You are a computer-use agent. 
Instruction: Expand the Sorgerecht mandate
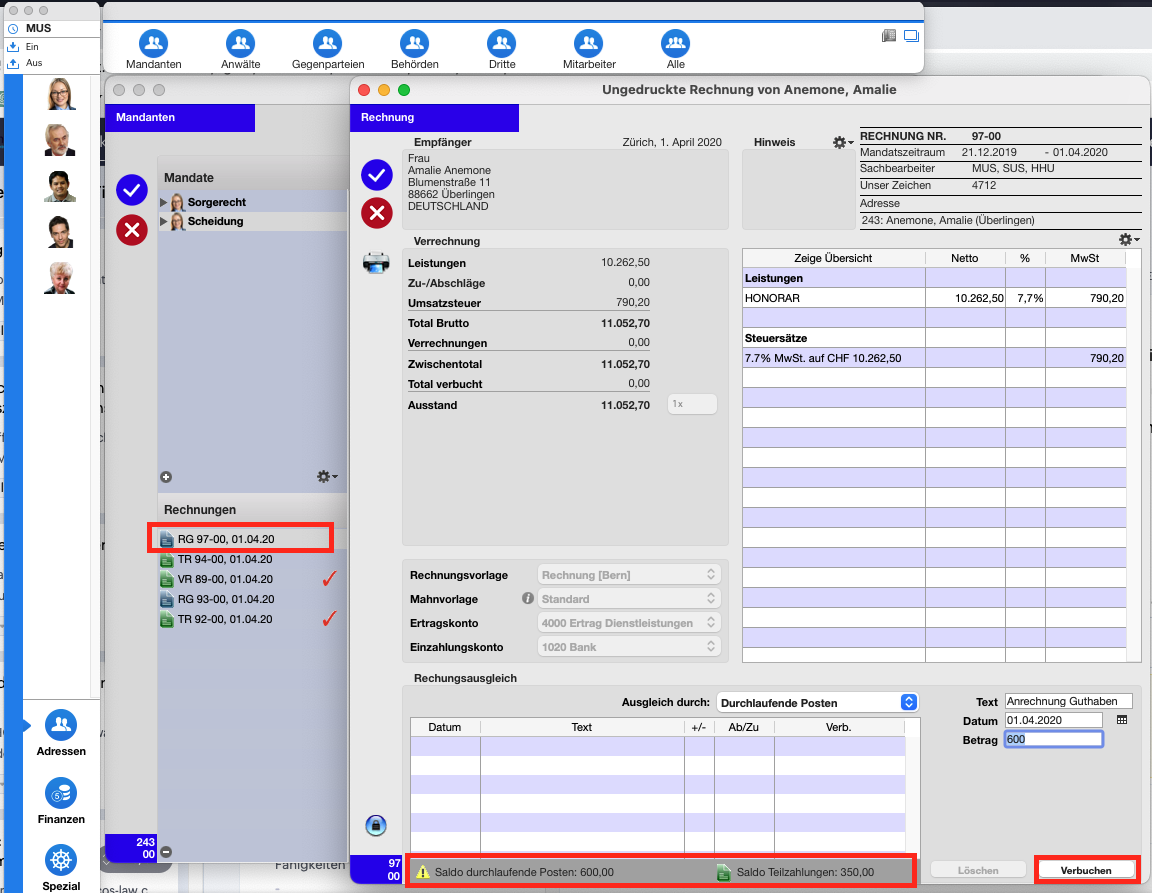[163, 202]
